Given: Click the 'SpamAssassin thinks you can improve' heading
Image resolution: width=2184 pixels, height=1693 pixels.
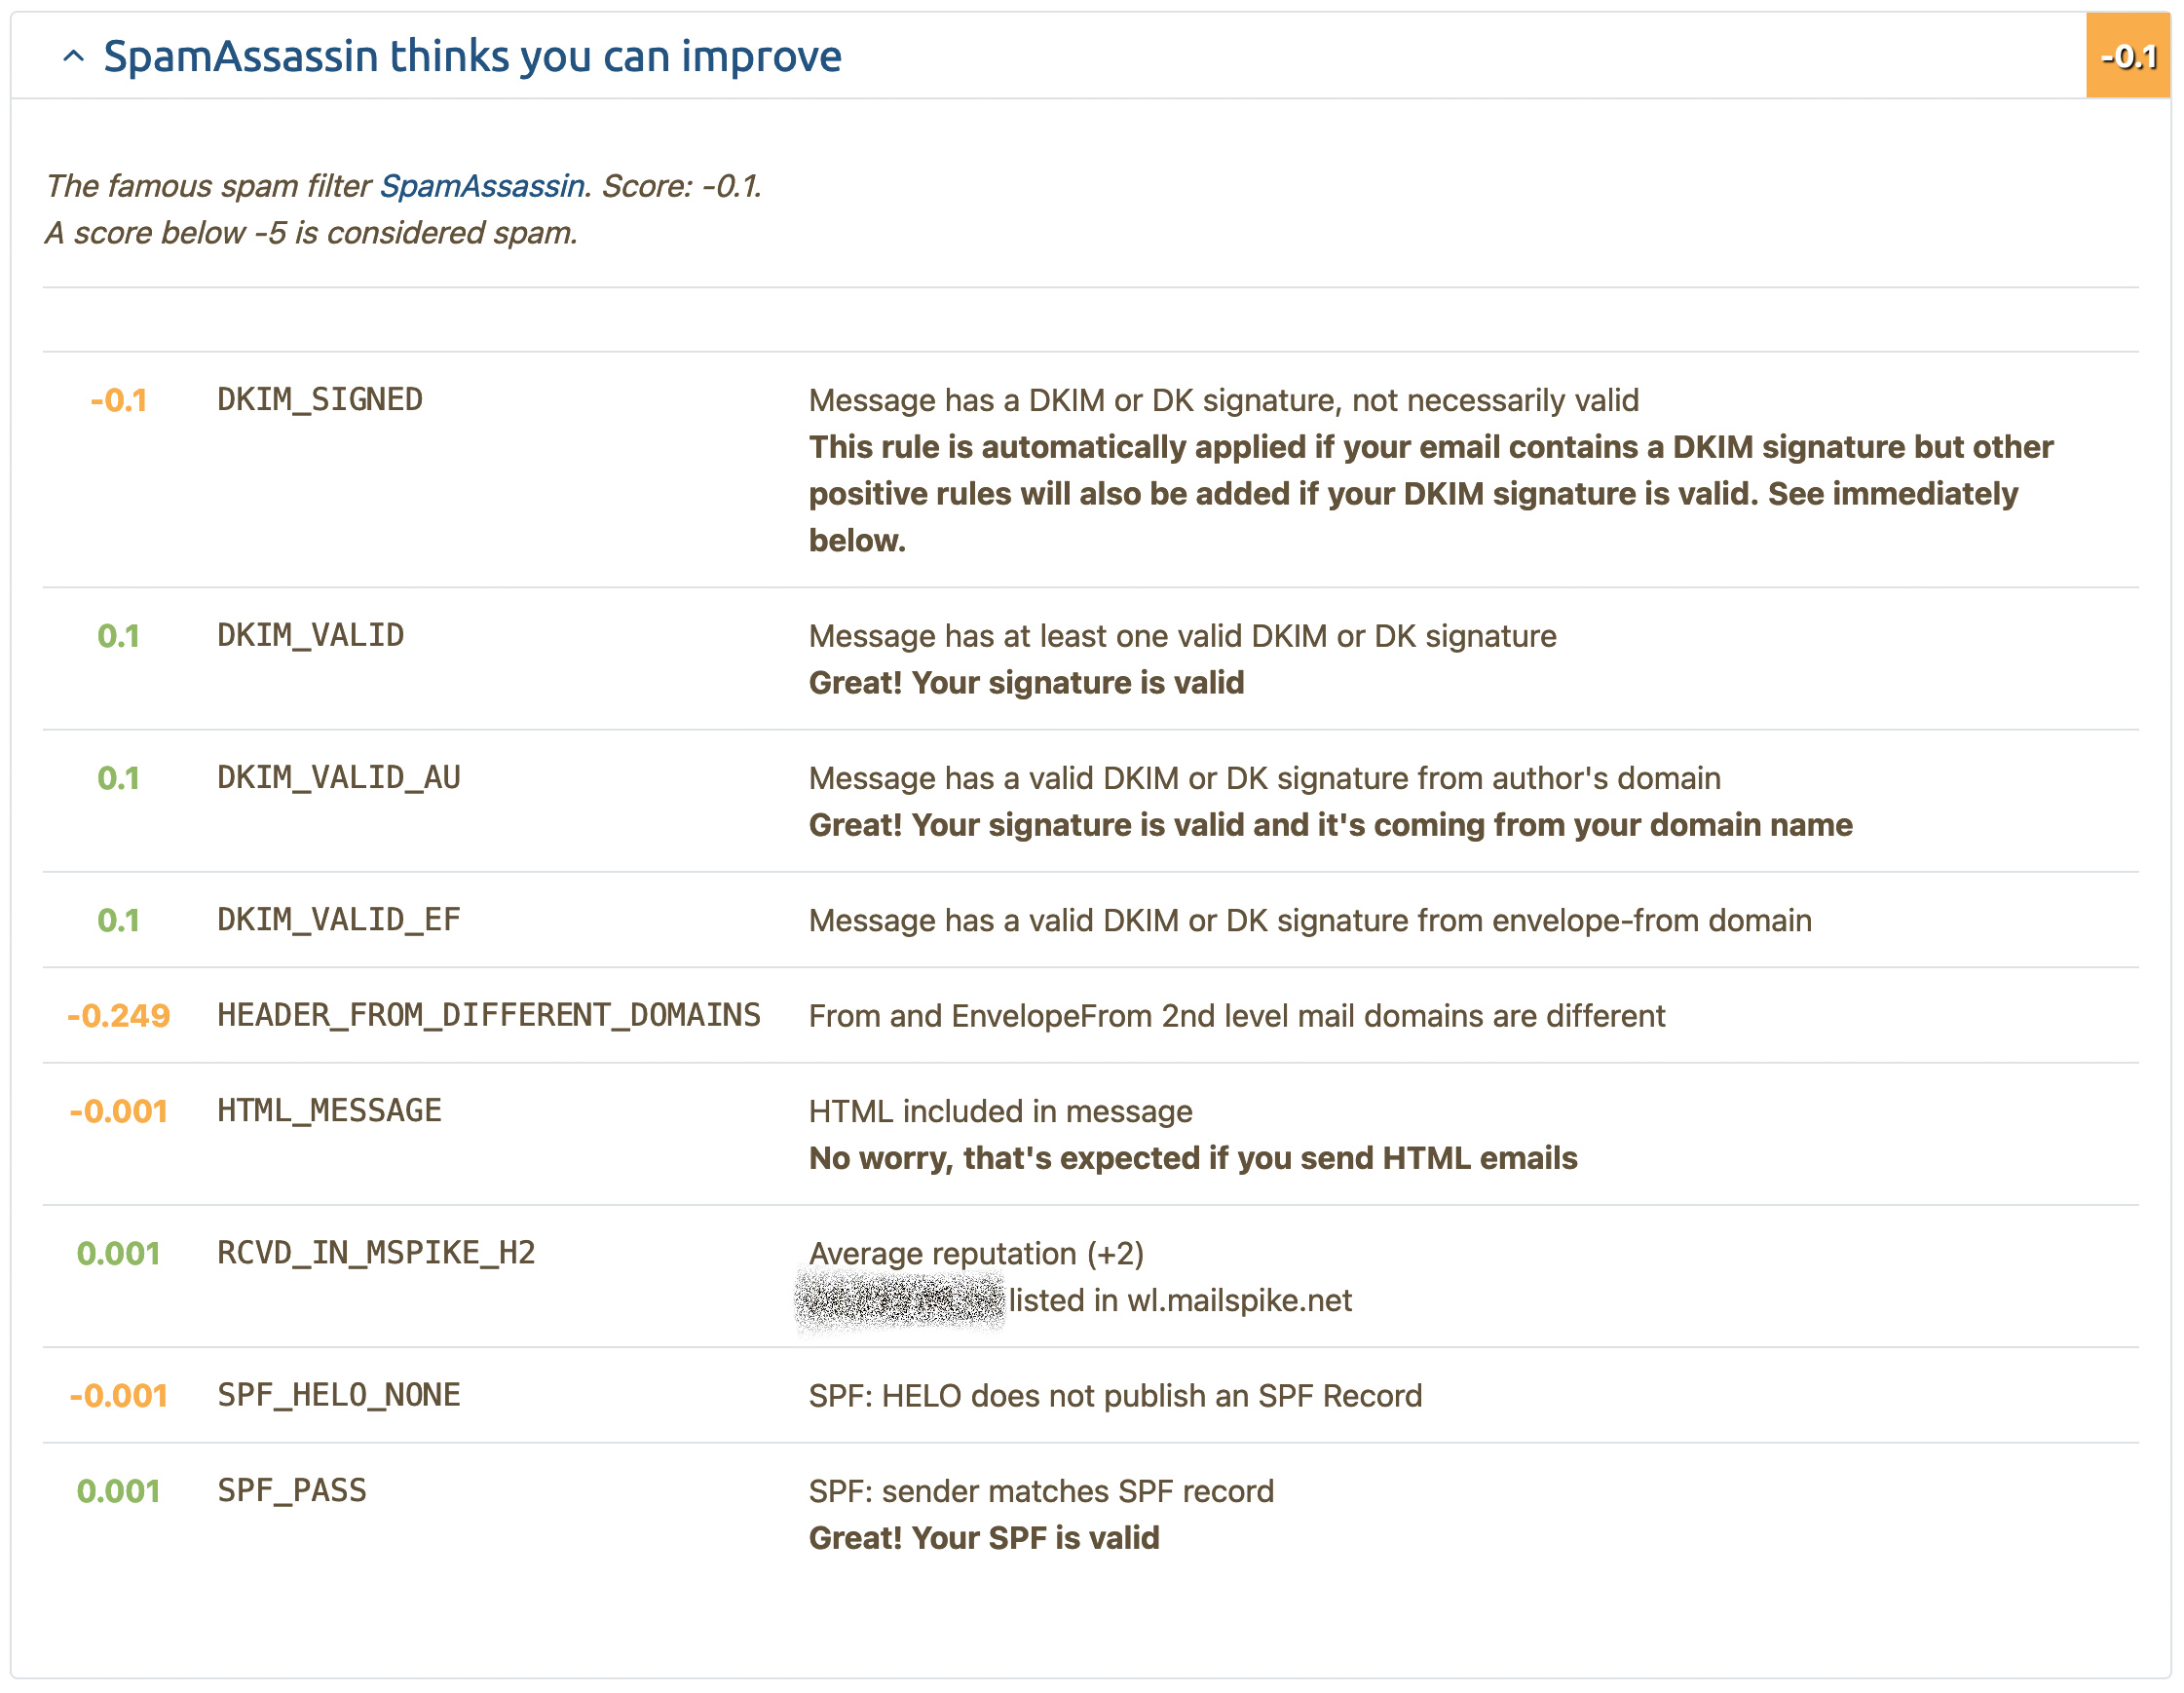Looking at the screenshot, I should (472, 56).
